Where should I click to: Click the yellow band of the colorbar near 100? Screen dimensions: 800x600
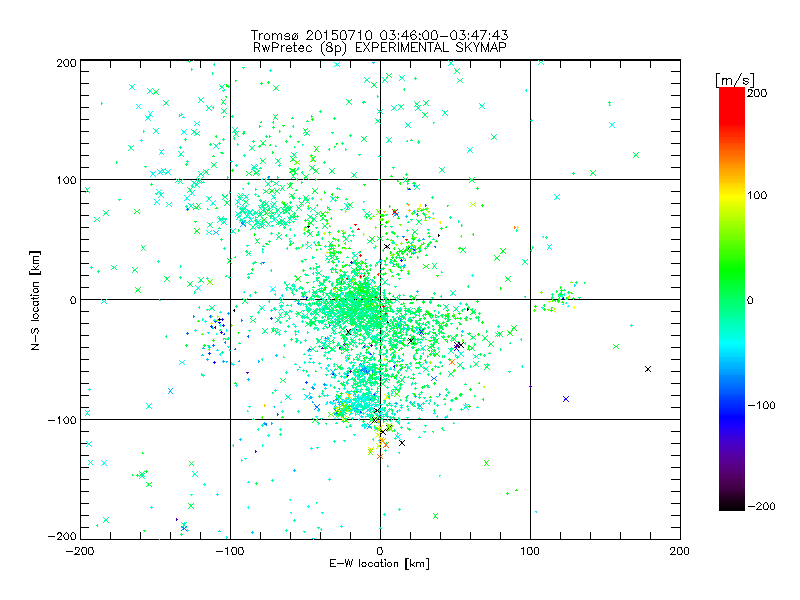[732, 195]
